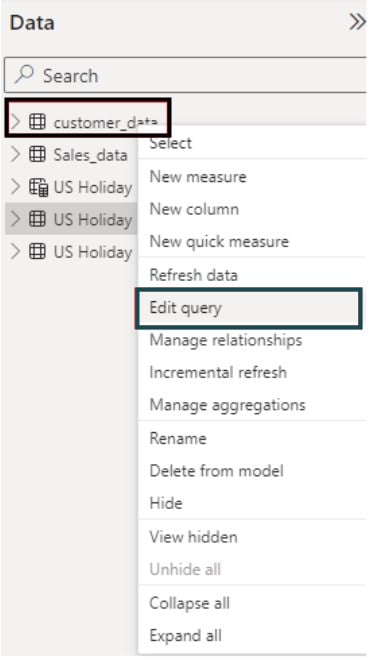369x661 pixels.
Task: Click the search magnifier icon
Action: point(24,75)
